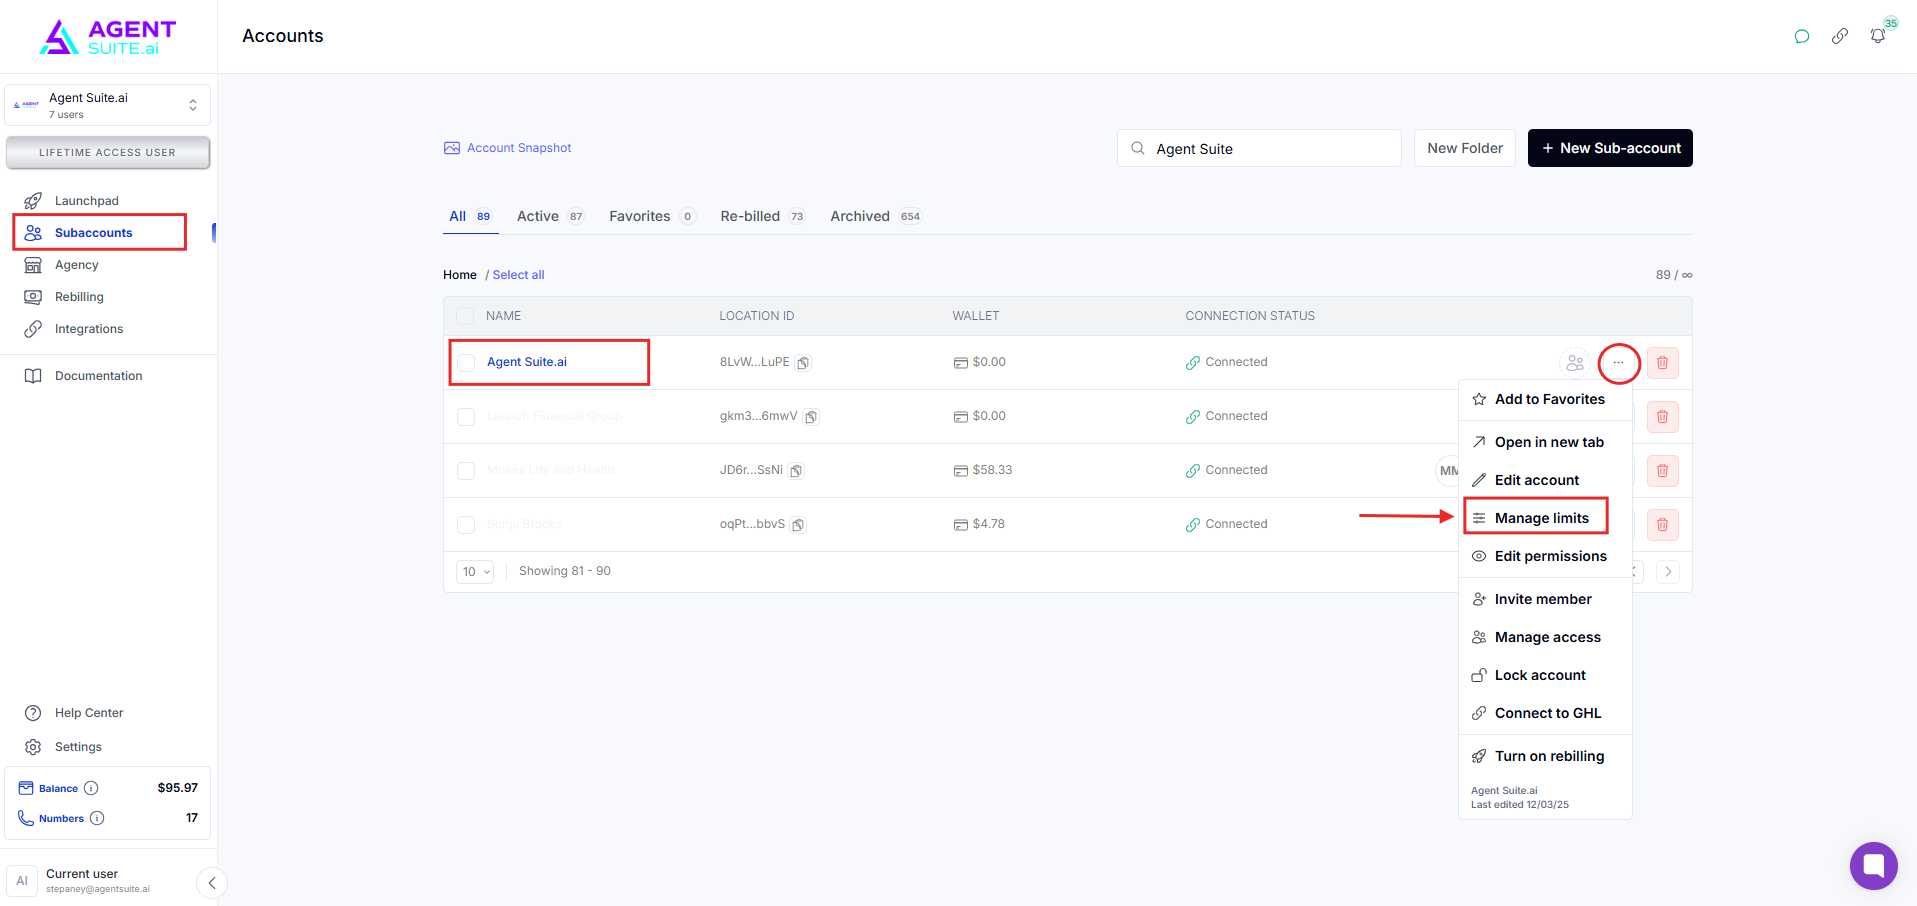Copy location ID oqPt...bbvS
The height and width of the screenshot is (906, 1917).
pyautogui.click(x=798, y=525)
